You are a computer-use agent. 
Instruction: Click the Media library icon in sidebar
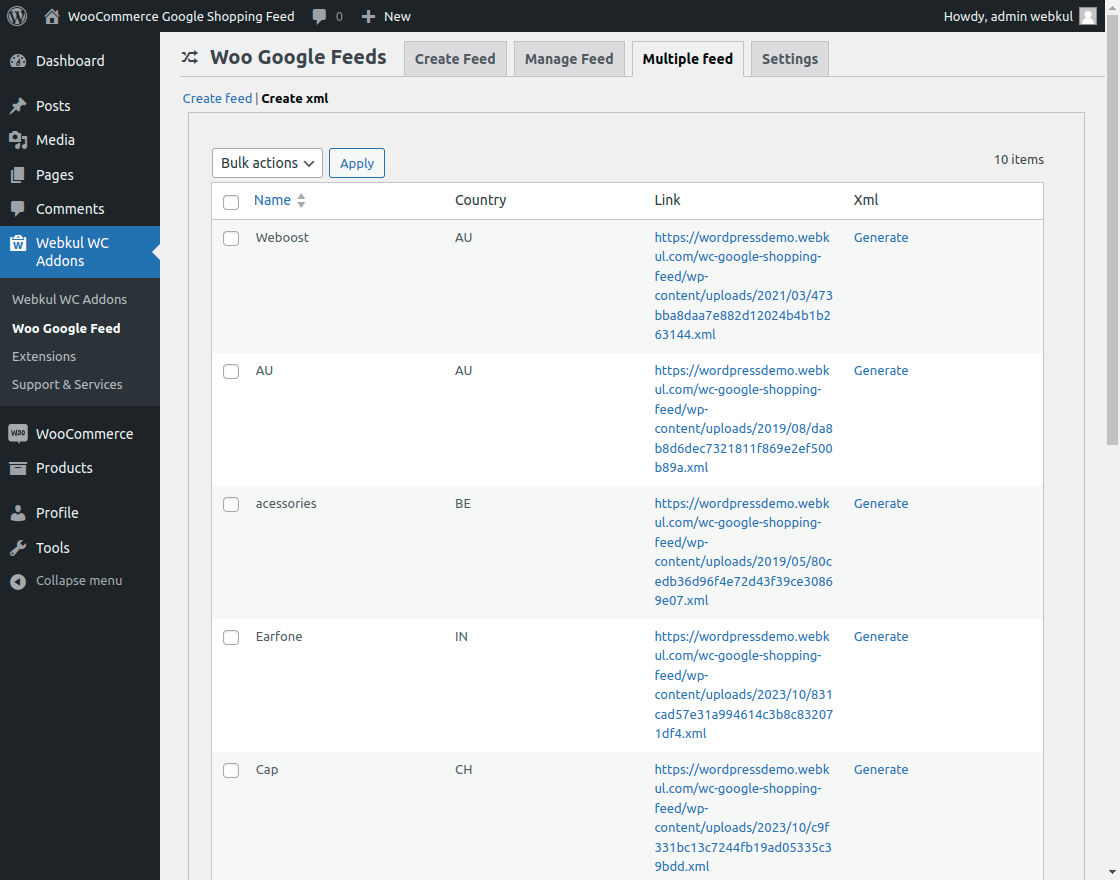tap(22, 140)
